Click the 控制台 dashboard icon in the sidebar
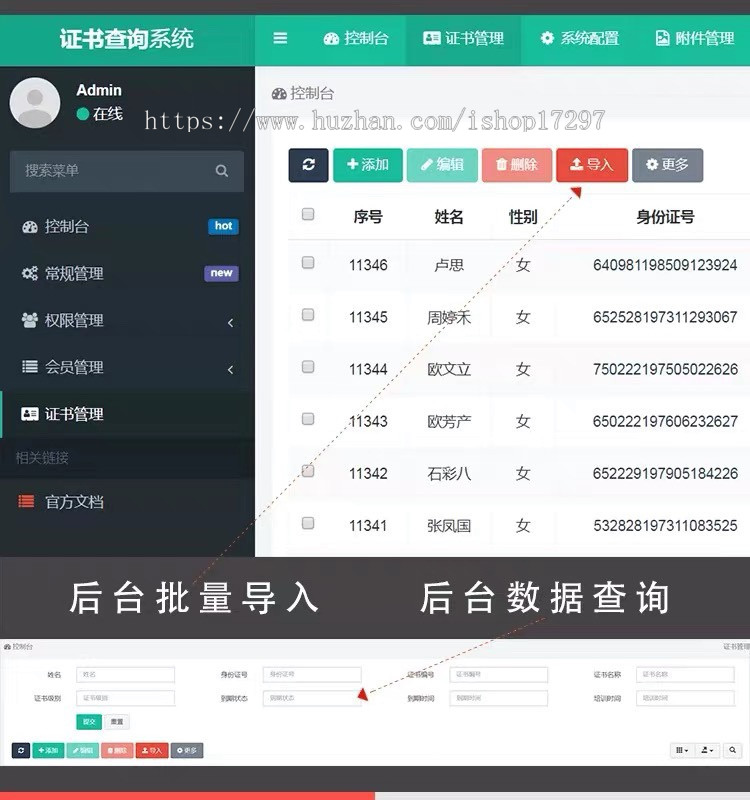This screenshot has height=800, width=750. (30, 227)
